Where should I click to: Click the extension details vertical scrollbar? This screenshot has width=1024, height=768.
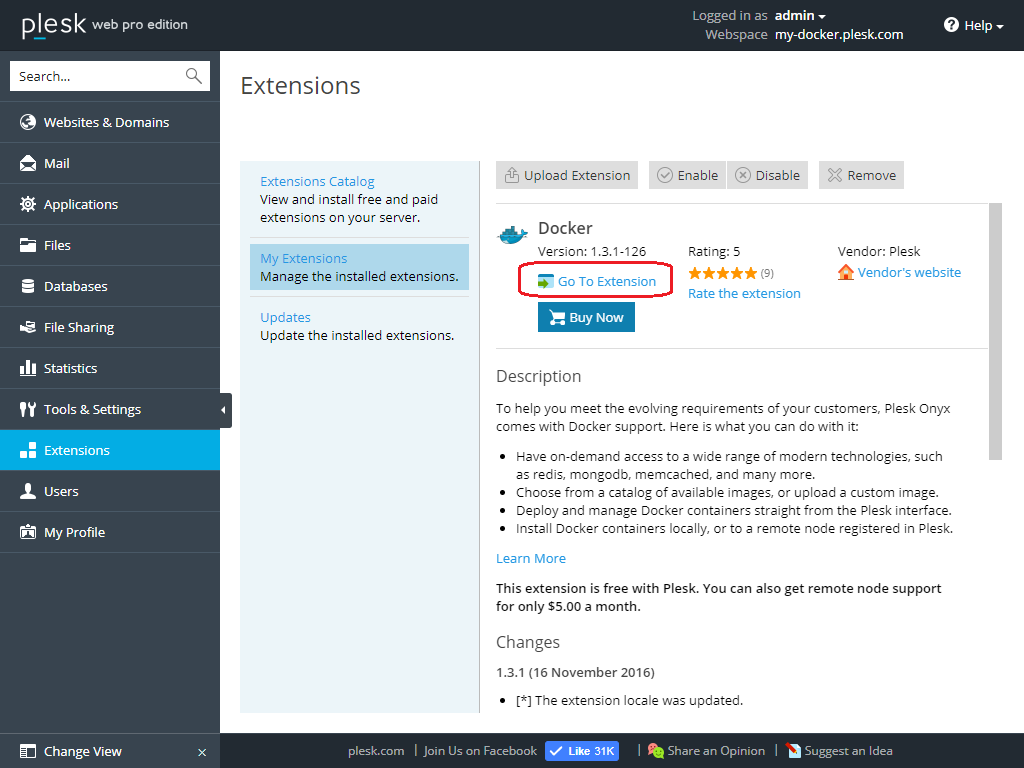pyautogui.click(x=995, y=332)
